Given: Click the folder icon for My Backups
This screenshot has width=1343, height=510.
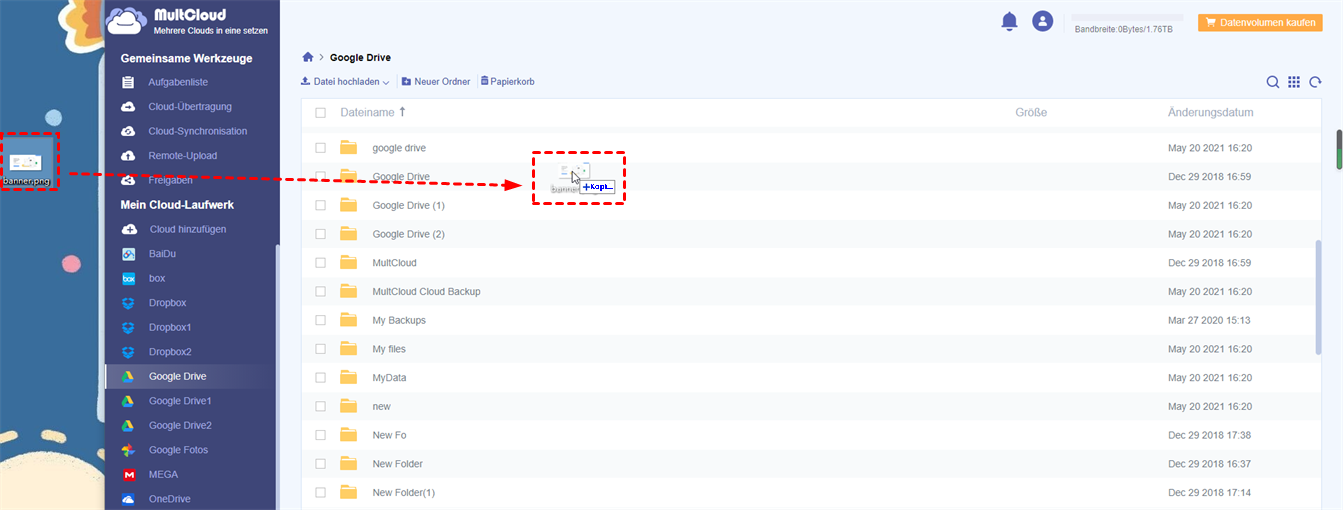Looking at the screenshot, I should (348, 320).
